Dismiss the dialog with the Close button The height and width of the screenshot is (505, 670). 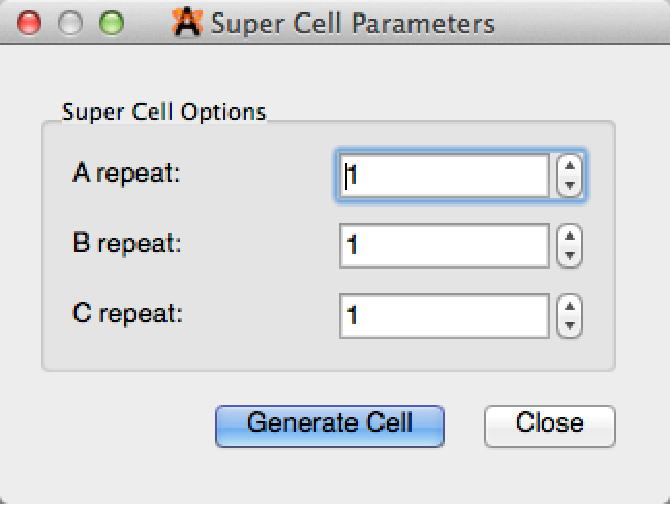tap(549, 424)
